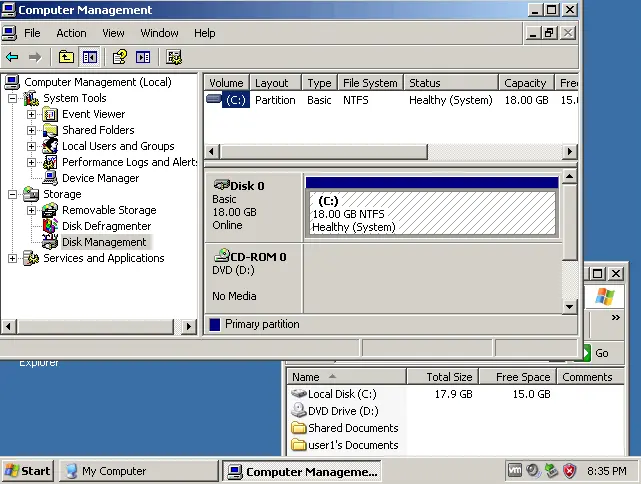Click the disk view down scroll arrow
This screenshot has height=484, width=641.
coord(569,306)
